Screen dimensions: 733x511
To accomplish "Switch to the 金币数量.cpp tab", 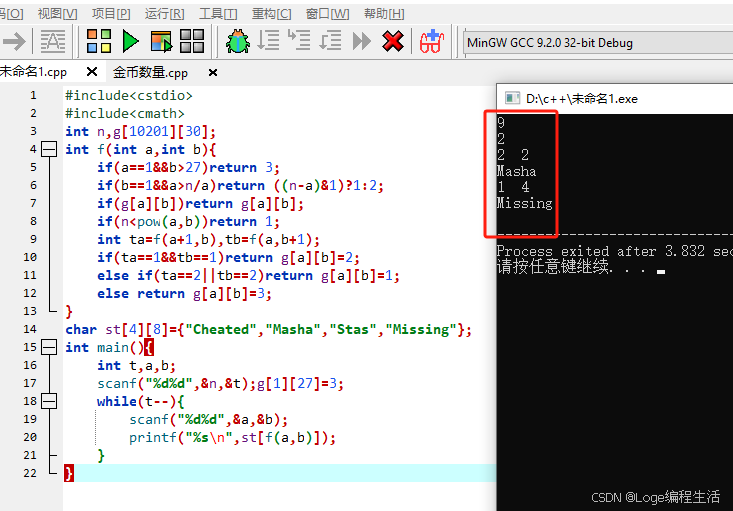I will tap(150, 72).
